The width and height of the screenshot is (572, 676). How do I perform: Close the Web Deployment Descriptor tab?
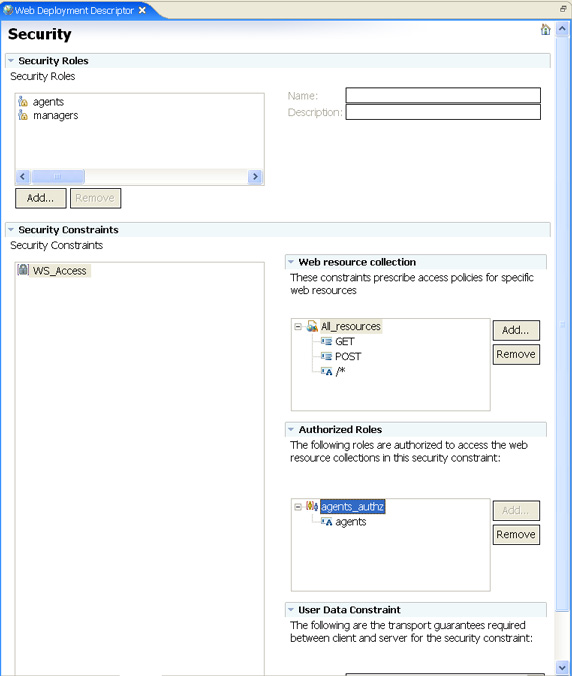click(142, 10)
